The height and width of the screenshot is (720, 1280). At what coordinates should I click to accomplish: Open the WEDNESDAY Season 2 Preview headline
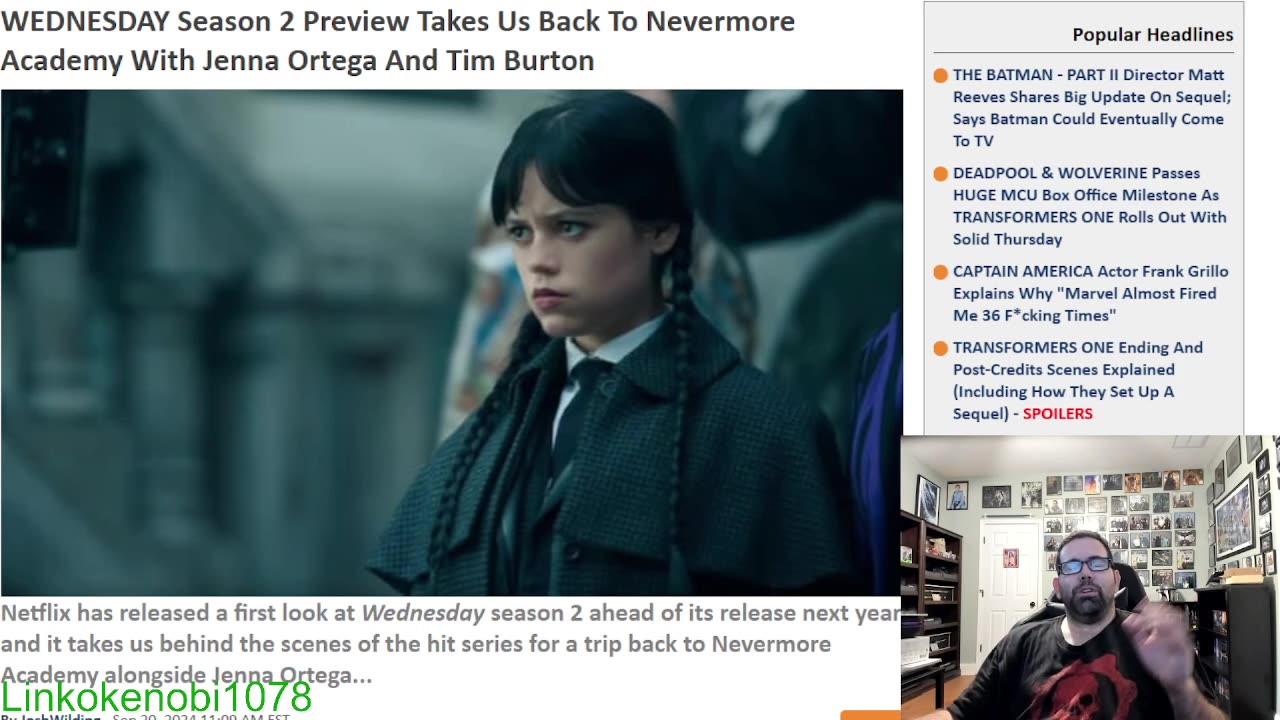(x=398, y=40)
